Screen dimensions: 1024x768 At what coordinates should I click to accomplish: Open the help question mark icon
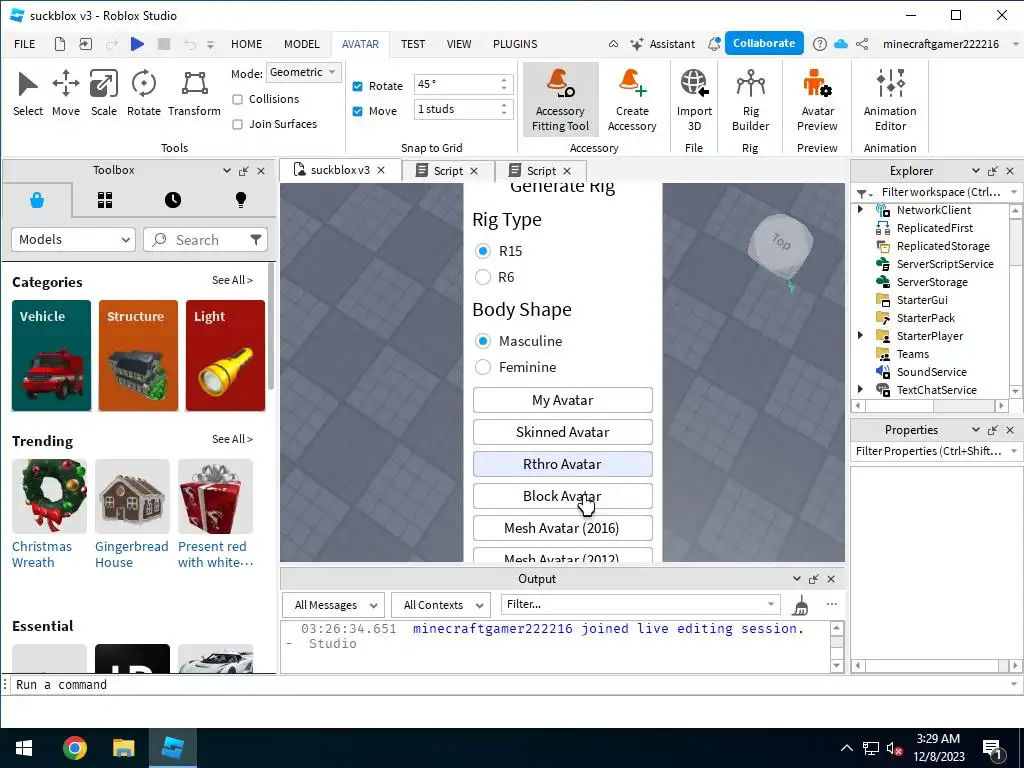coord(820,44)
